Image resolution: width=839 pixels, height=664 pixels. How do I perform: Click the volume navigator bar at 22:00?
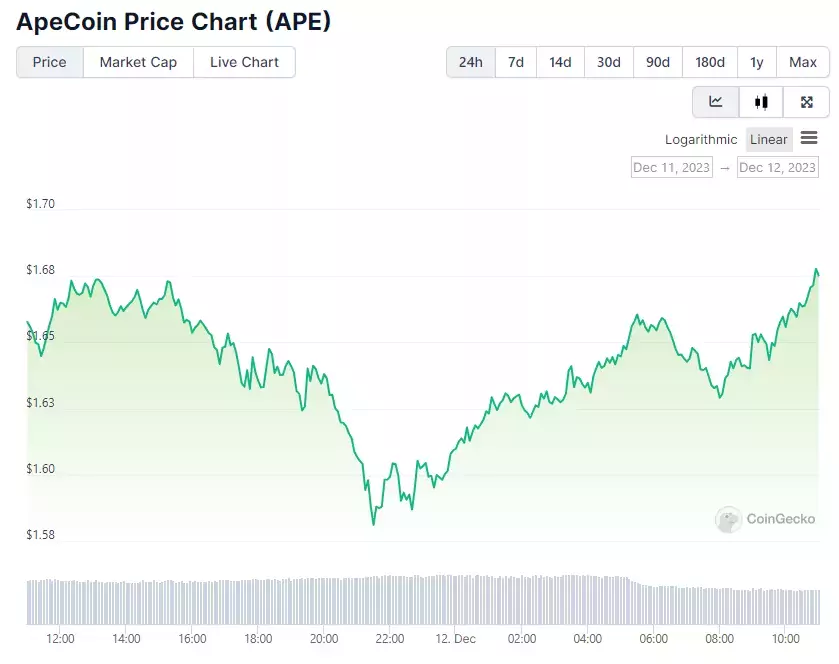[x=390, y=600]
